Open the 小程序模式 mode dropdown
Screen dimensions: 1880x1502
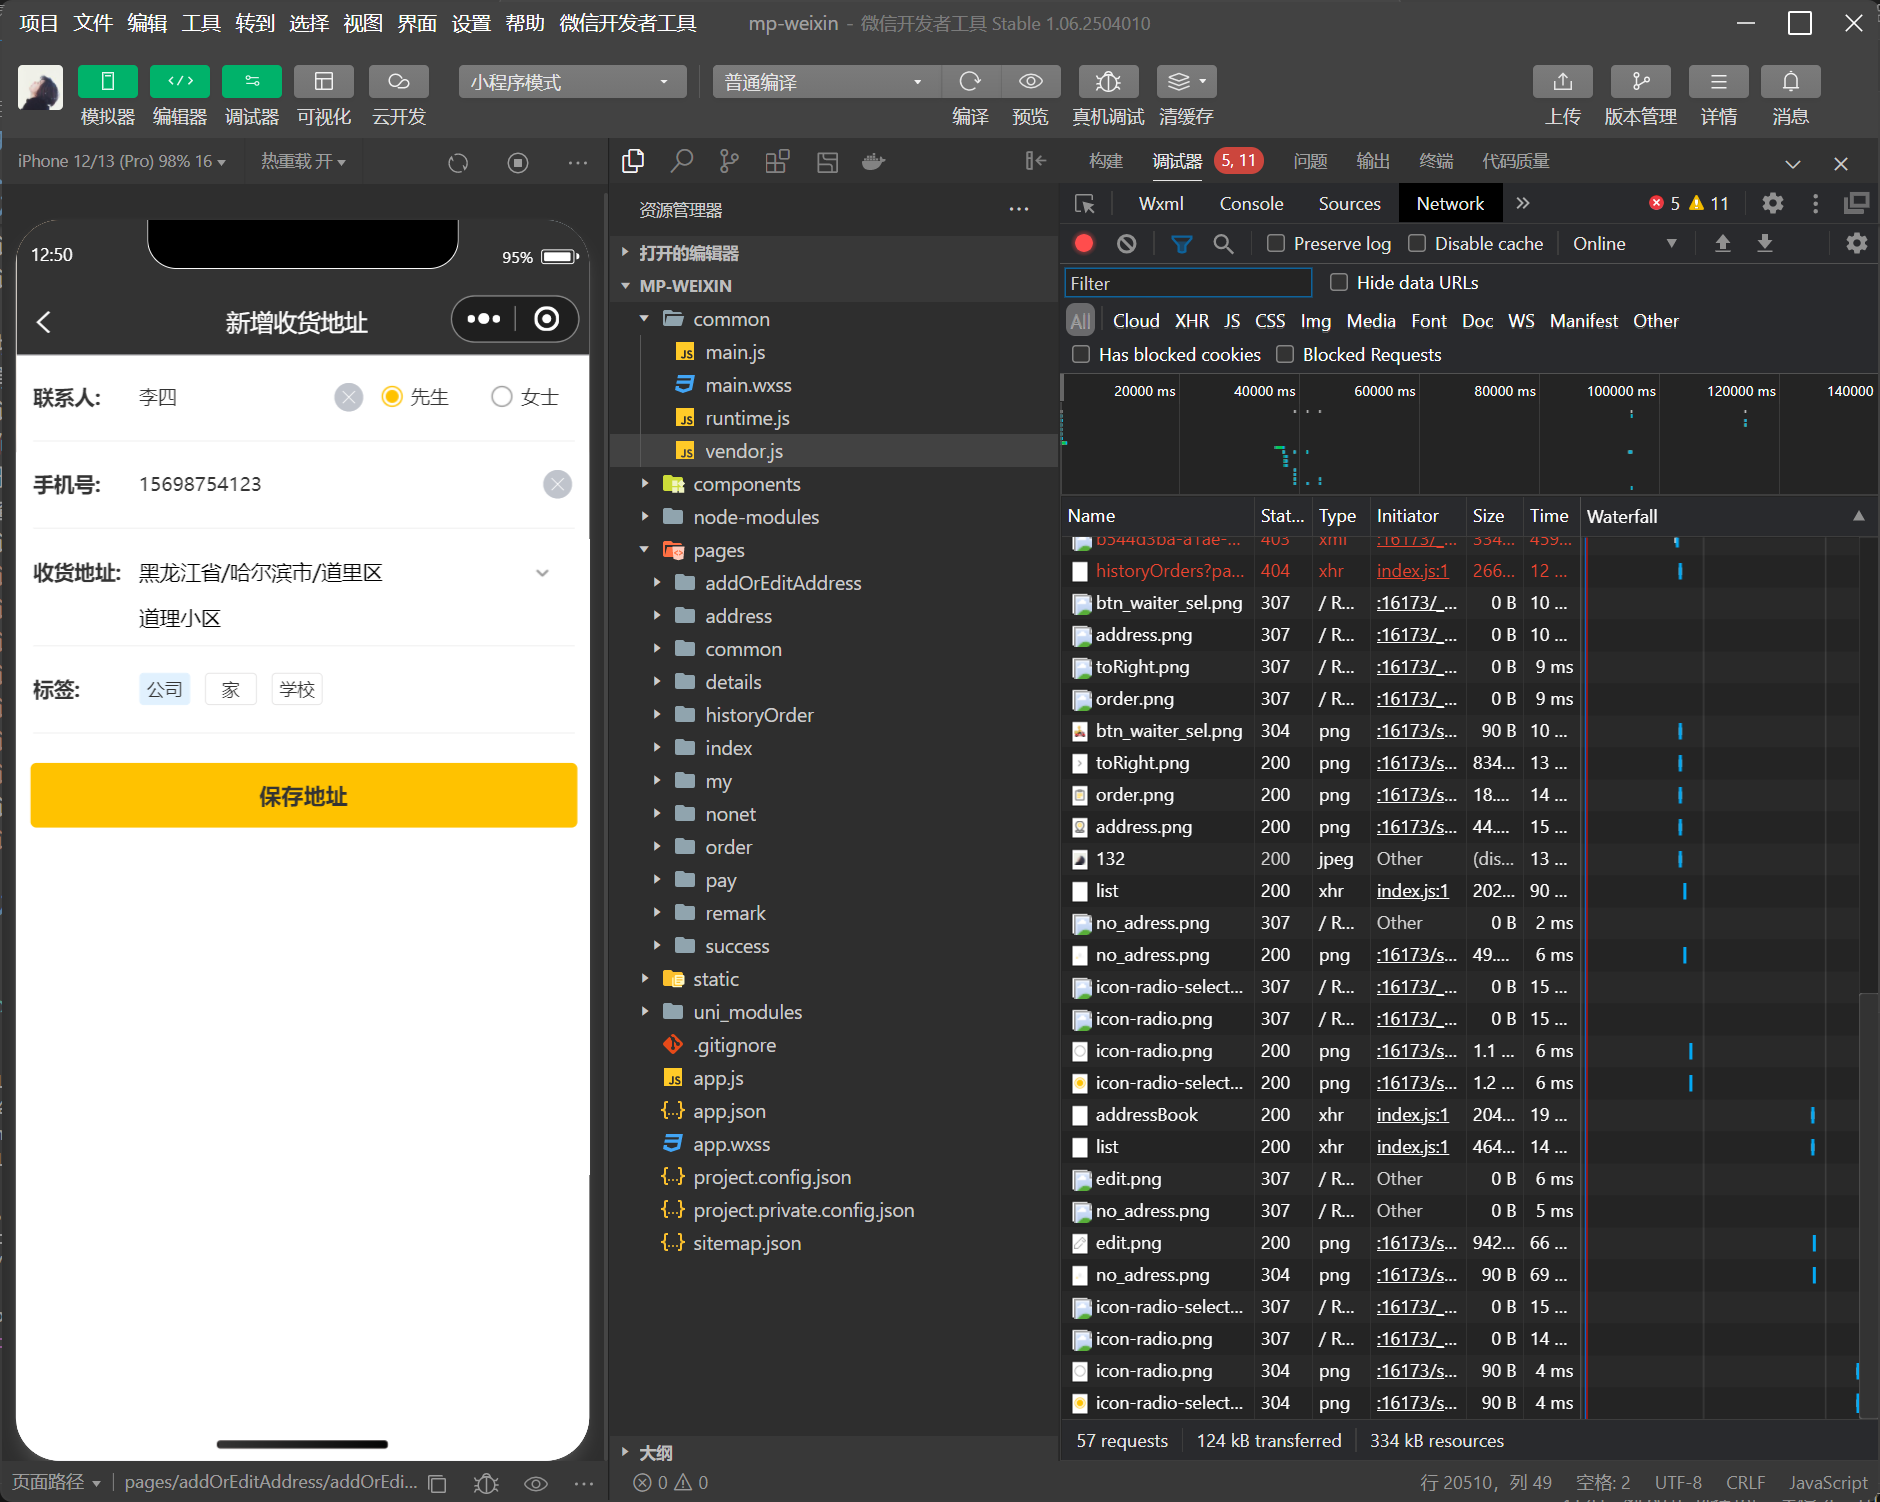click(571, 82)
